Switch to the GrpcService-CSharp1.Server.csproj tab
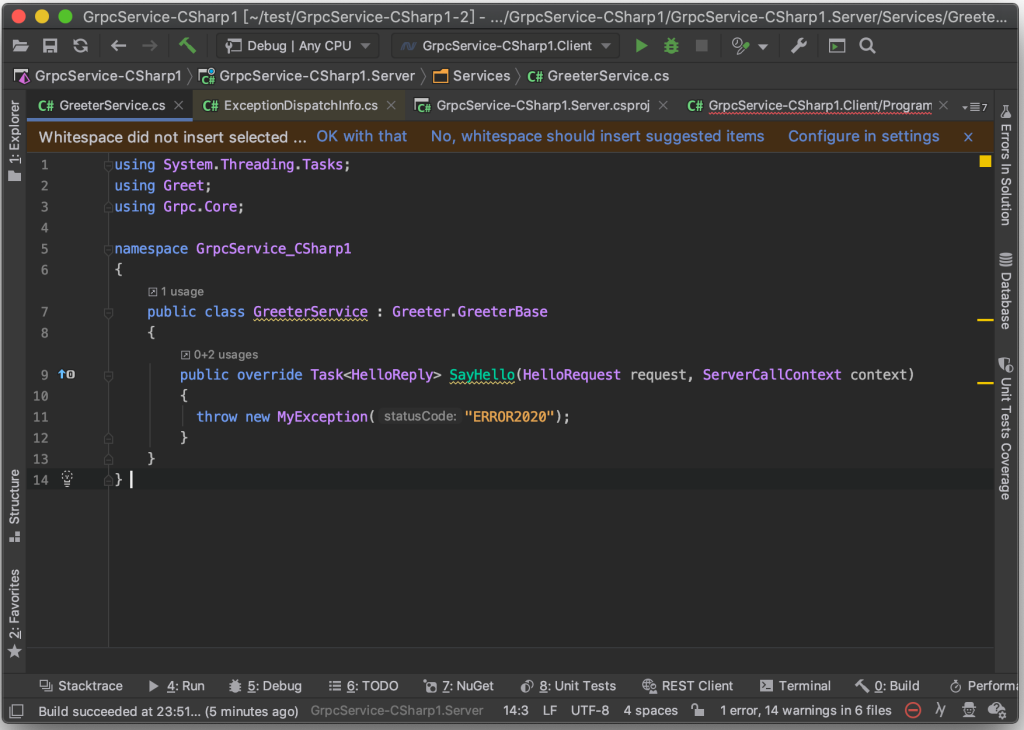The height and width of the screenshot is (730, 1024). tap(542, 106)
